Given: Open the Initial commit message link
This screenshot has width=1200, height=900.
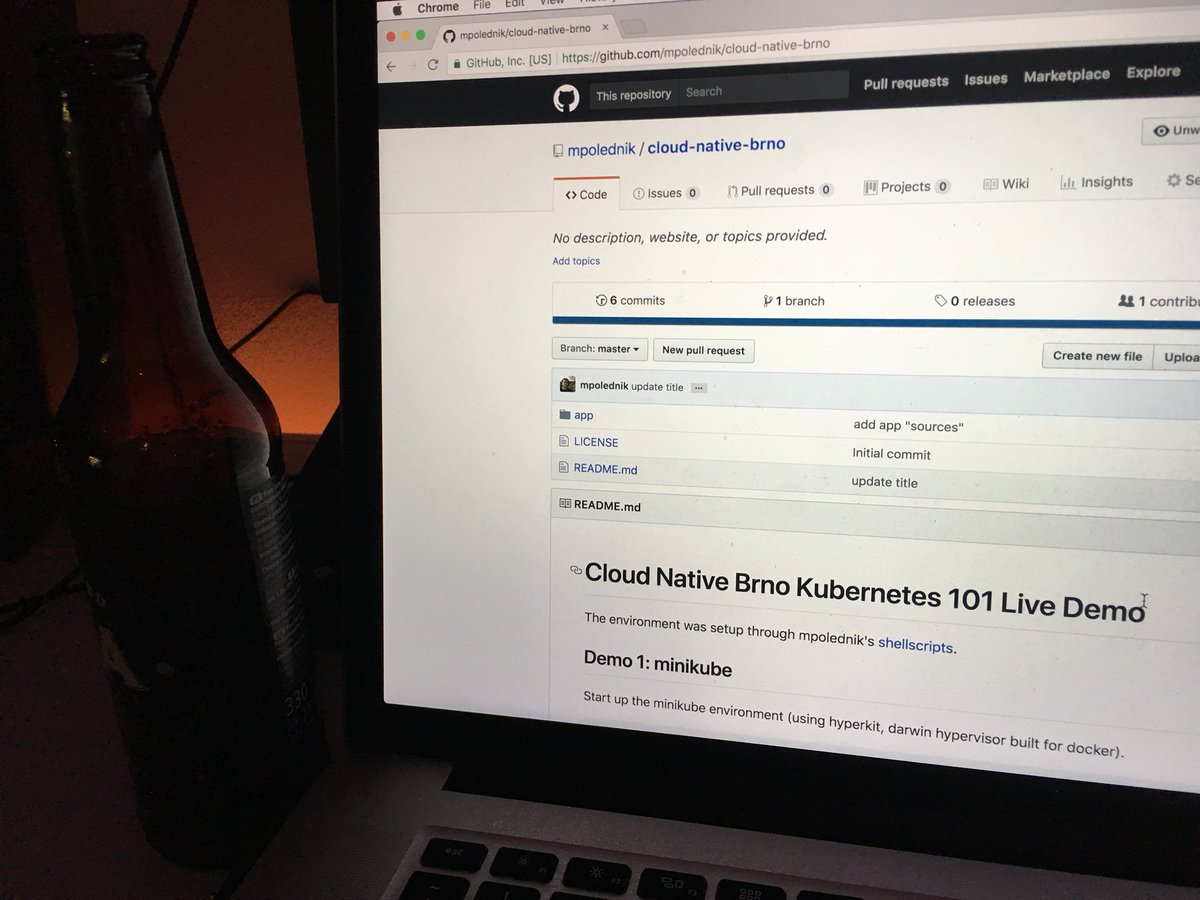Looking at the screenshot, I should pos(891,454).
